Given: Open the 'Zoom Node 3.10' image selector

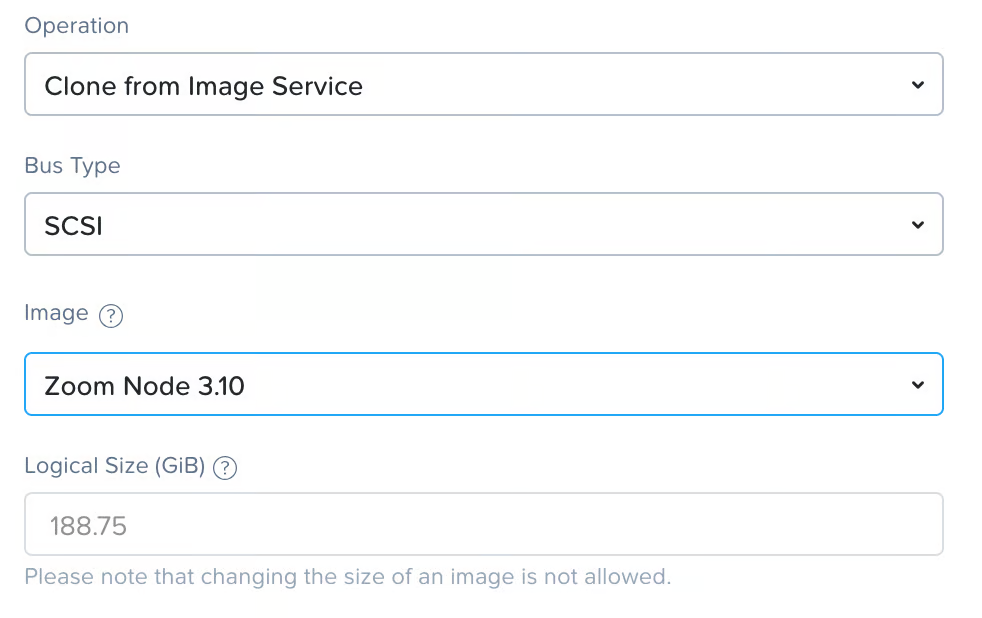Looking at the screenshot, I should pyautogui.click(x=483, y=385).
